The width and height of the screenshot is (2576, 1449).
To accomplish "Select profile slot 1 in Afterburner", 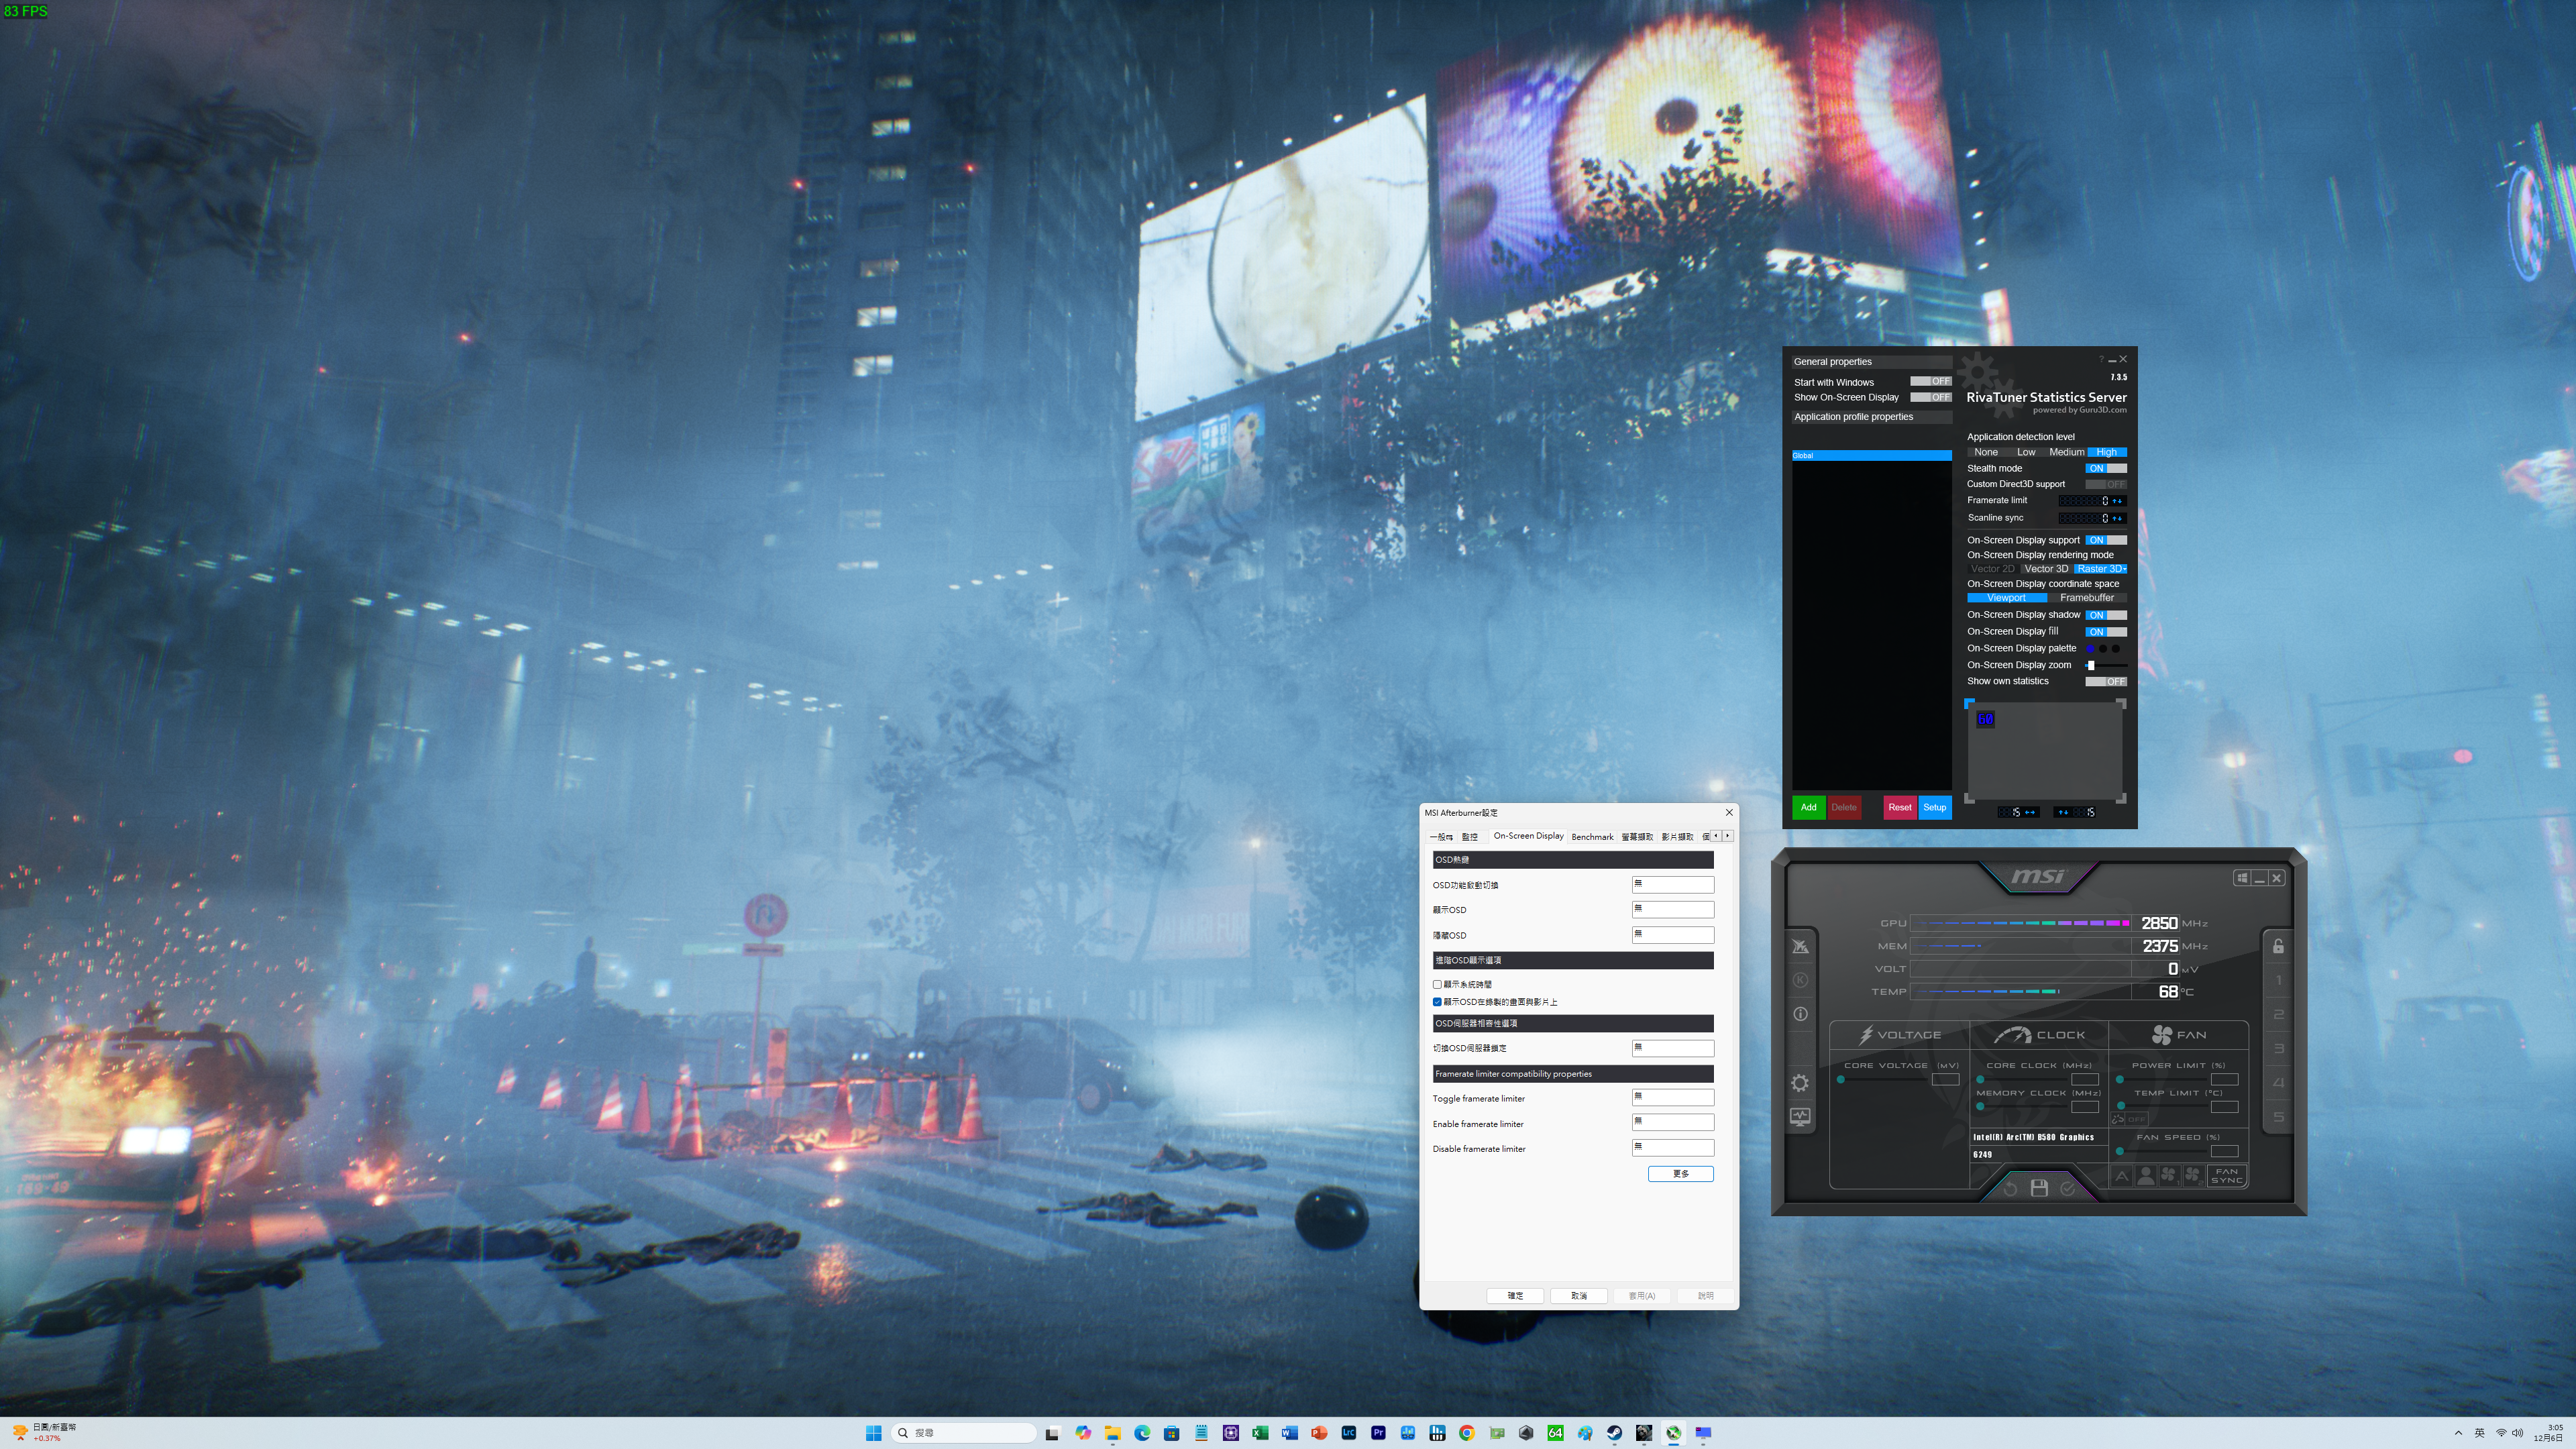I will click(2278, 981).
